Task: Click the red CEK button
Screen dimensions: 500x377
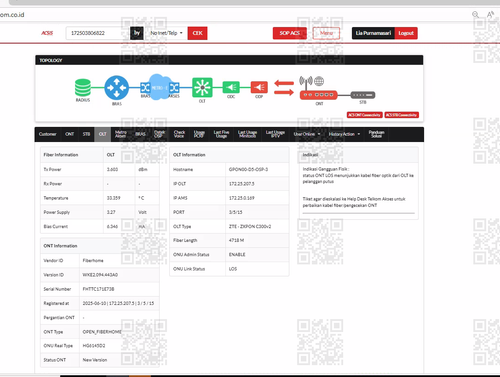Action: (197, 33)
